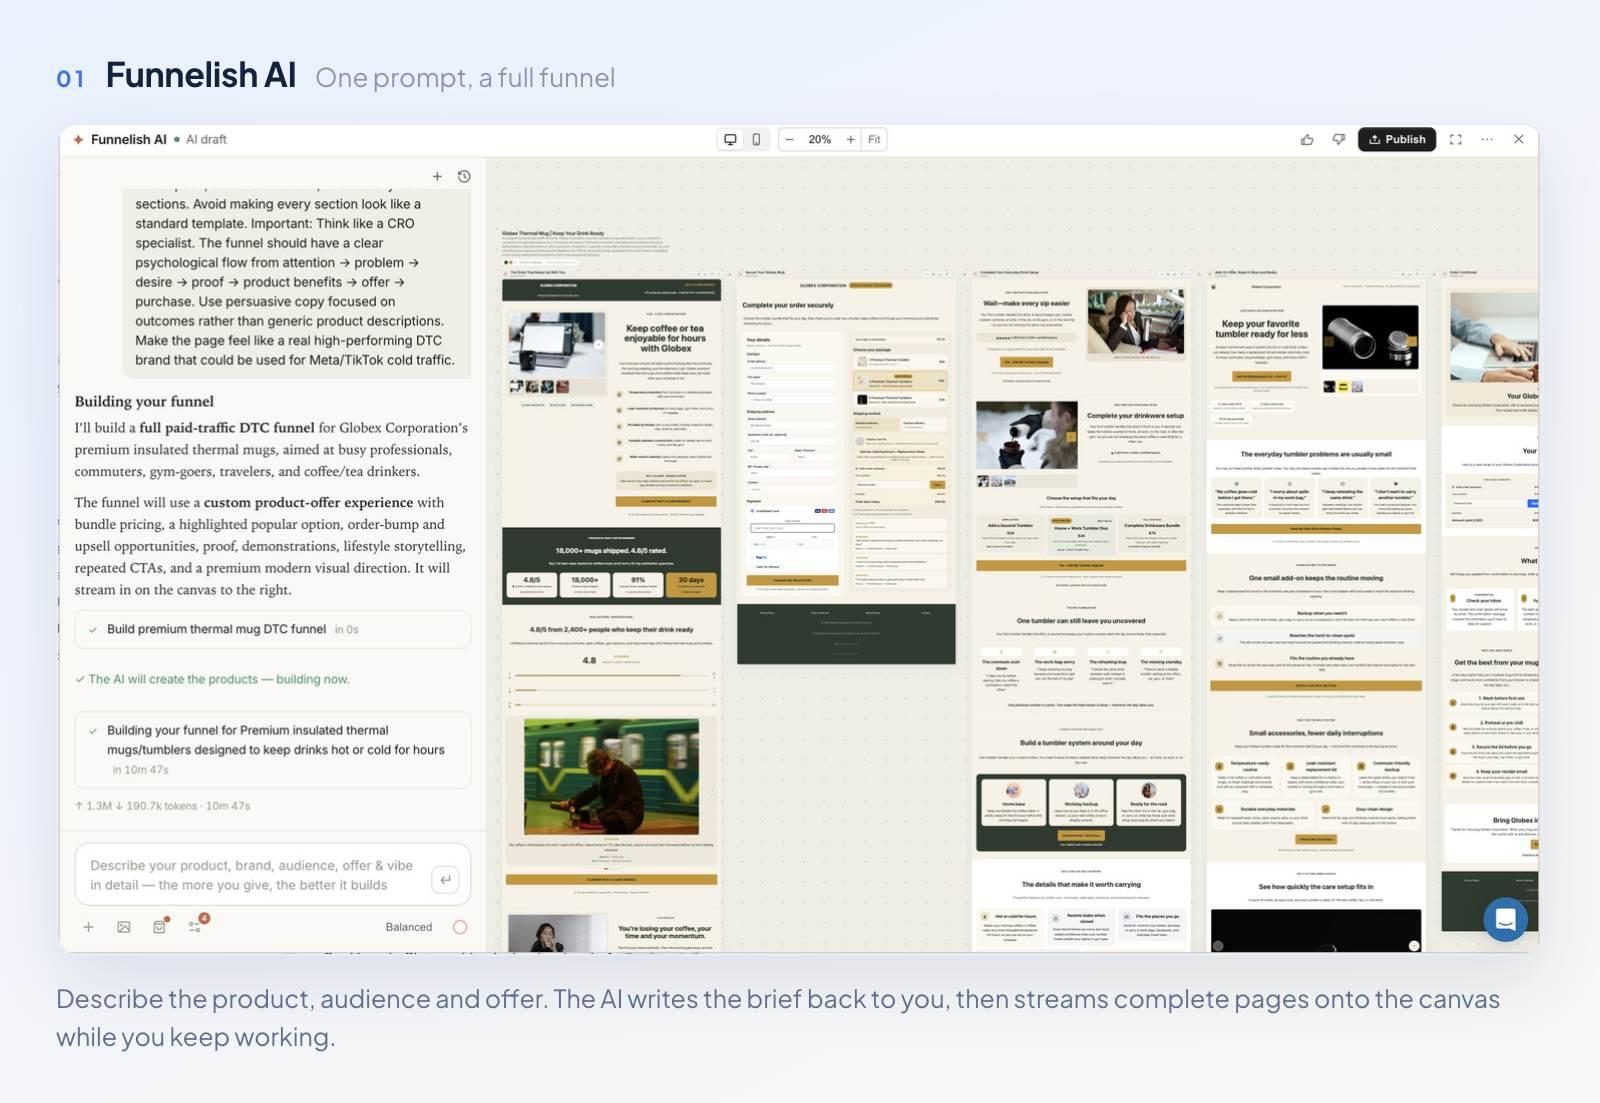
Task: Enter fullscreen mode
Action: click(1456, 140)
